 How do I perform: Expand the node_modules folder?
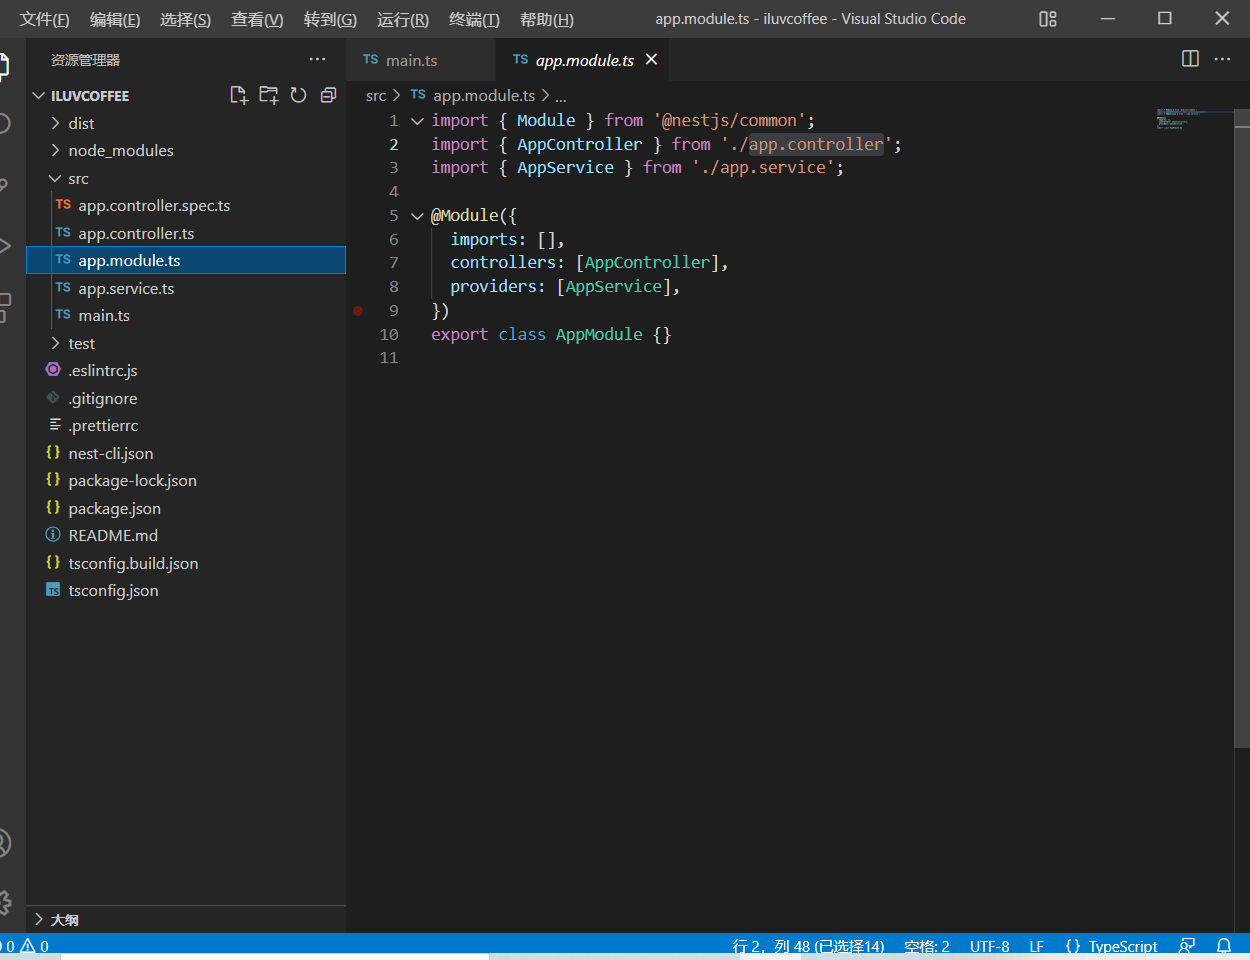pos(120,150)
